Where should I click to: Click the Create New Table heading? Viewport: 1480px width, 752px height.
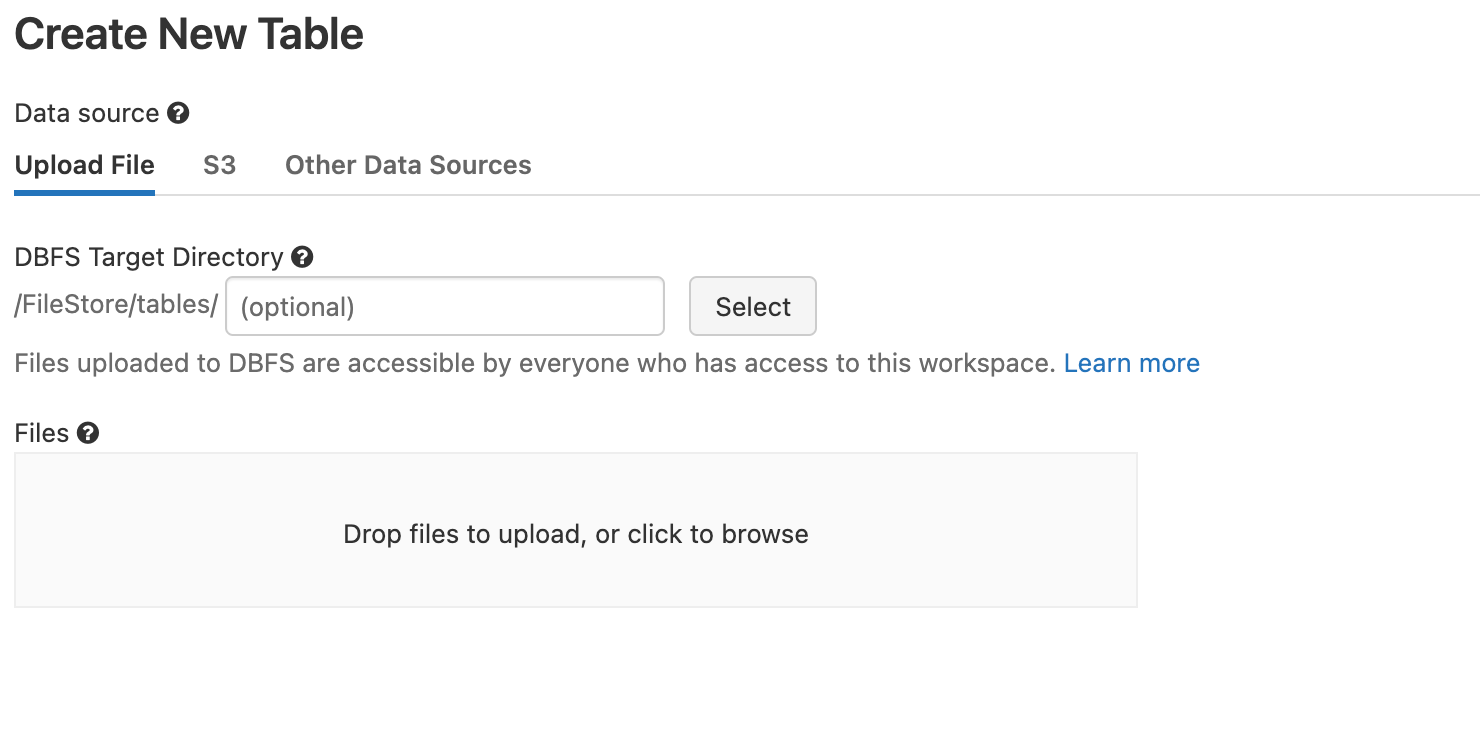pyautogui.click(x=189, y=34)
